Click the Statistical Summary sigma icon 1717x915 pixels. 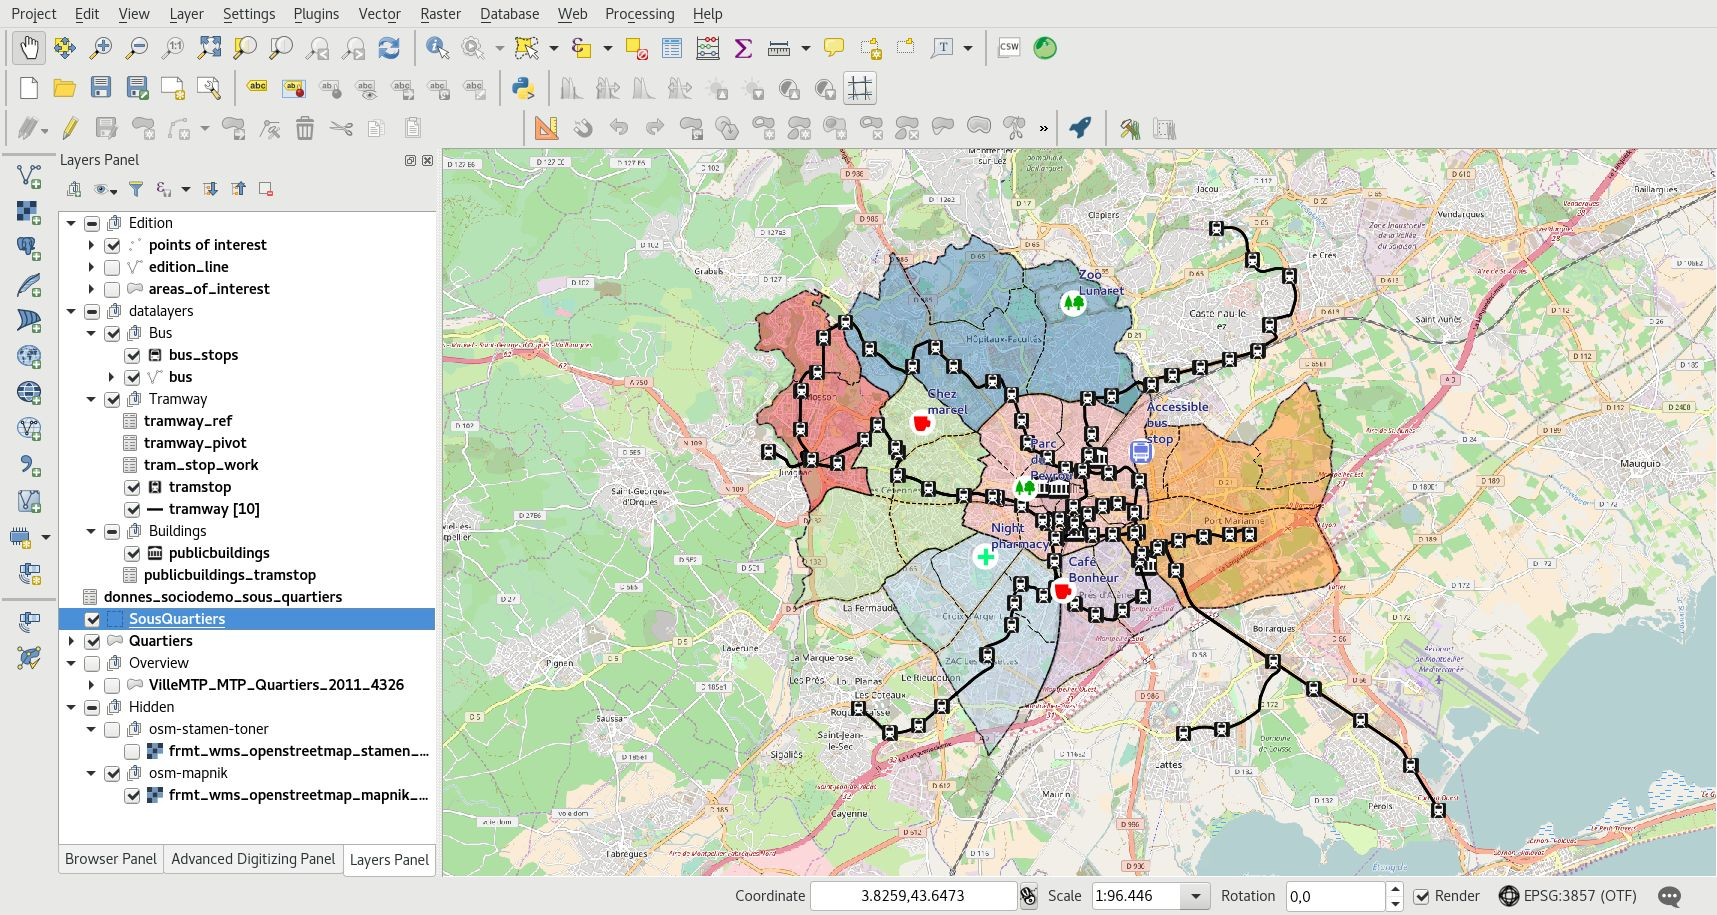coord(743,47)
